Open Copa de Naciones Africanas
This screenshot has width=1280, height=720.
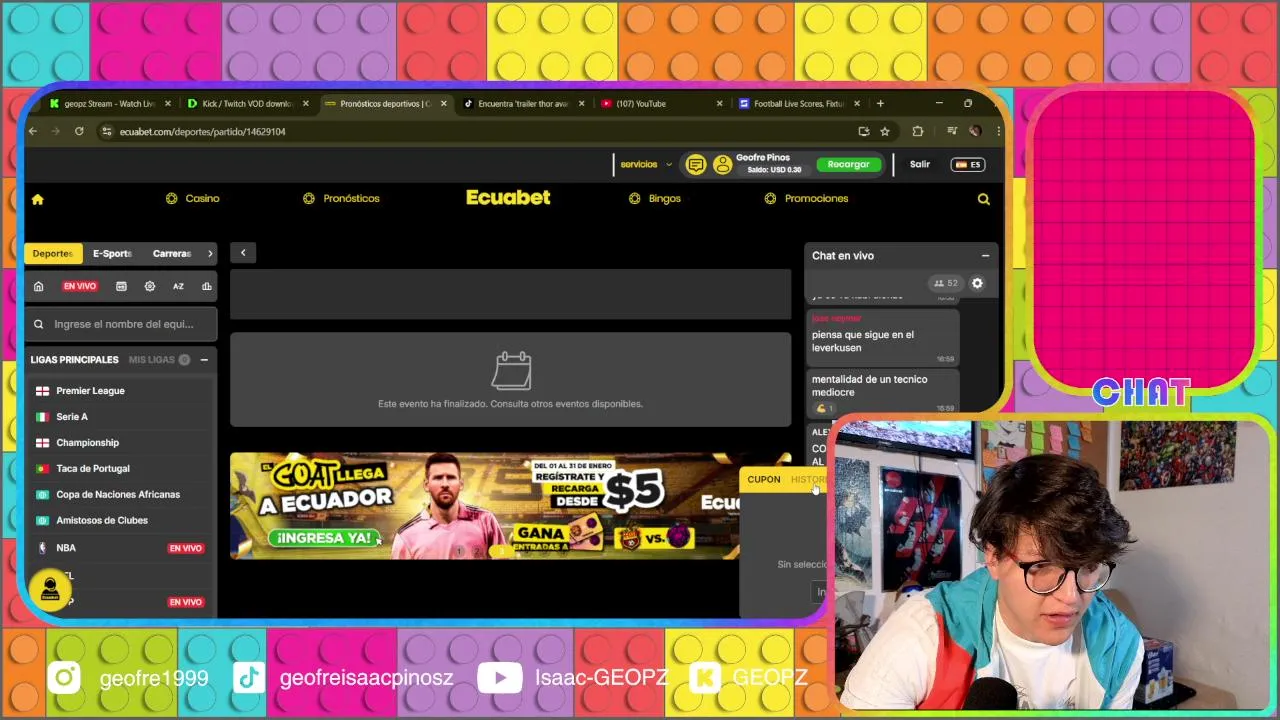pos(120,495)
